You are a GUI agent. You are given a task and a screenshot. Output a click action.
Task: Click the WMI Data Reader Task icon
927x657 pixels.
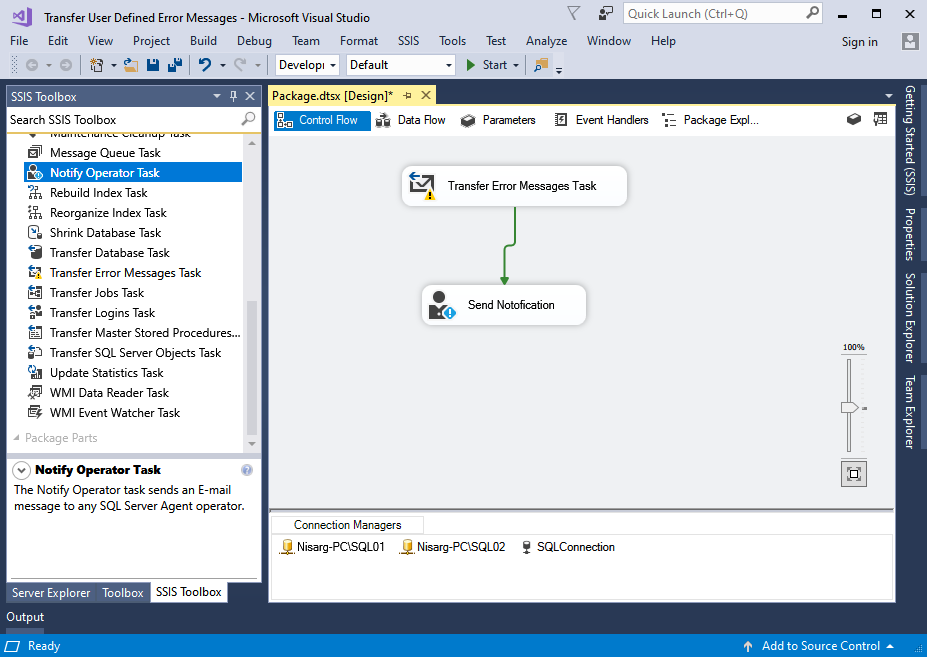click(35, 392)
